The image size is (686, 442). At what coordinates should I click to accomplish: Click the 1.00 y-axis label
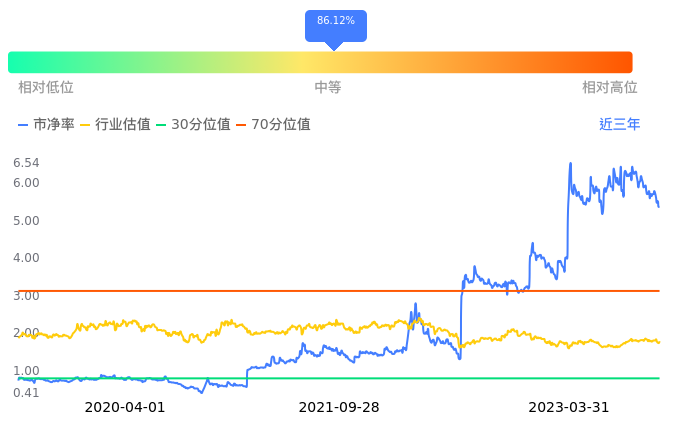[26, 371]
